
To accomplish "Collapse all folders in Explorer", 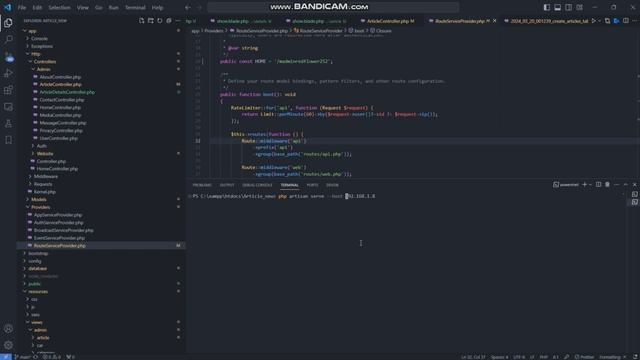I will click(x=169, y=20).
